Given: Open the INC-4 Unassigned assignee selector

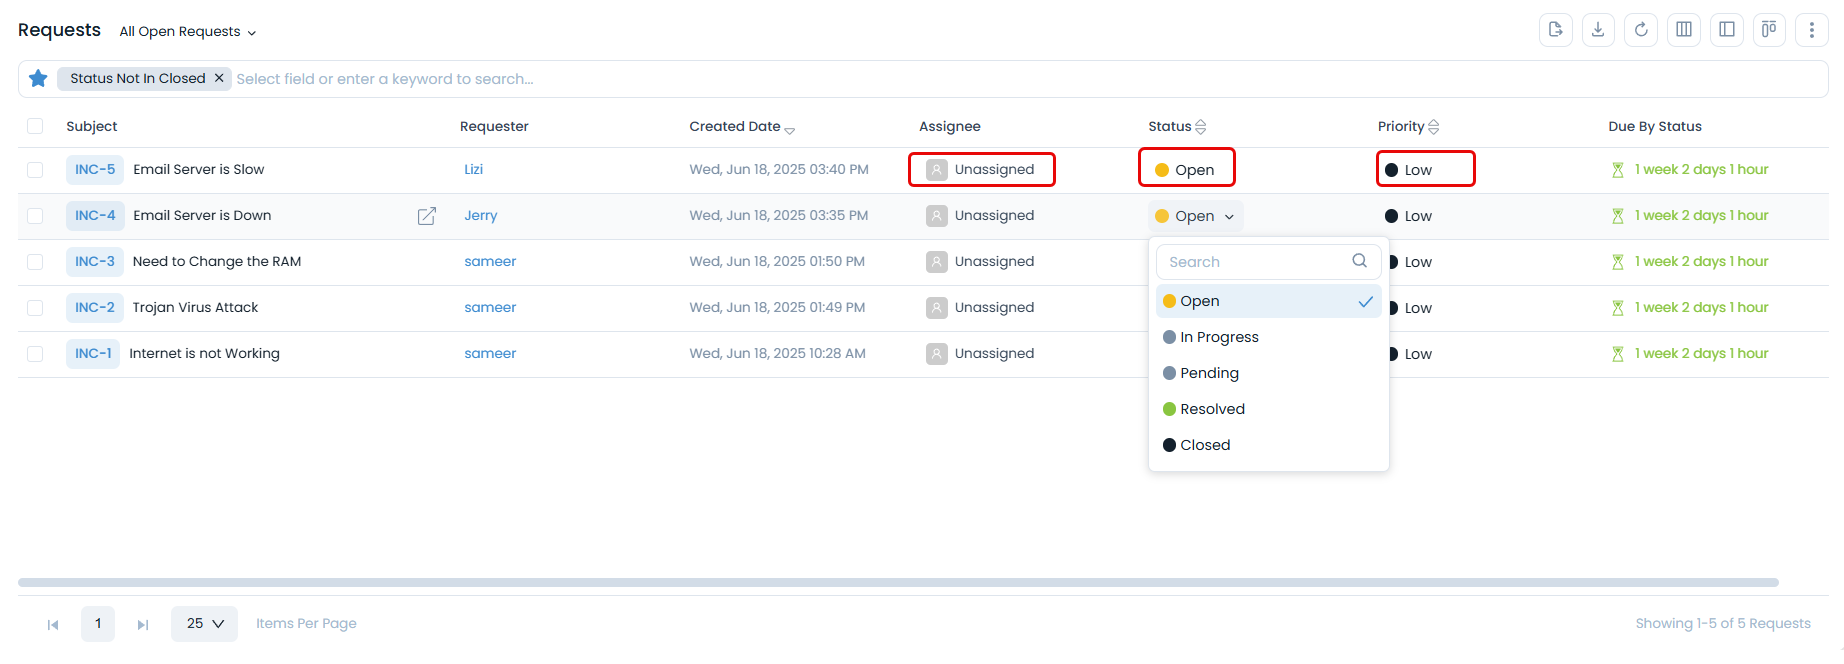Looking at the screenshot, I should click(980, 216).
